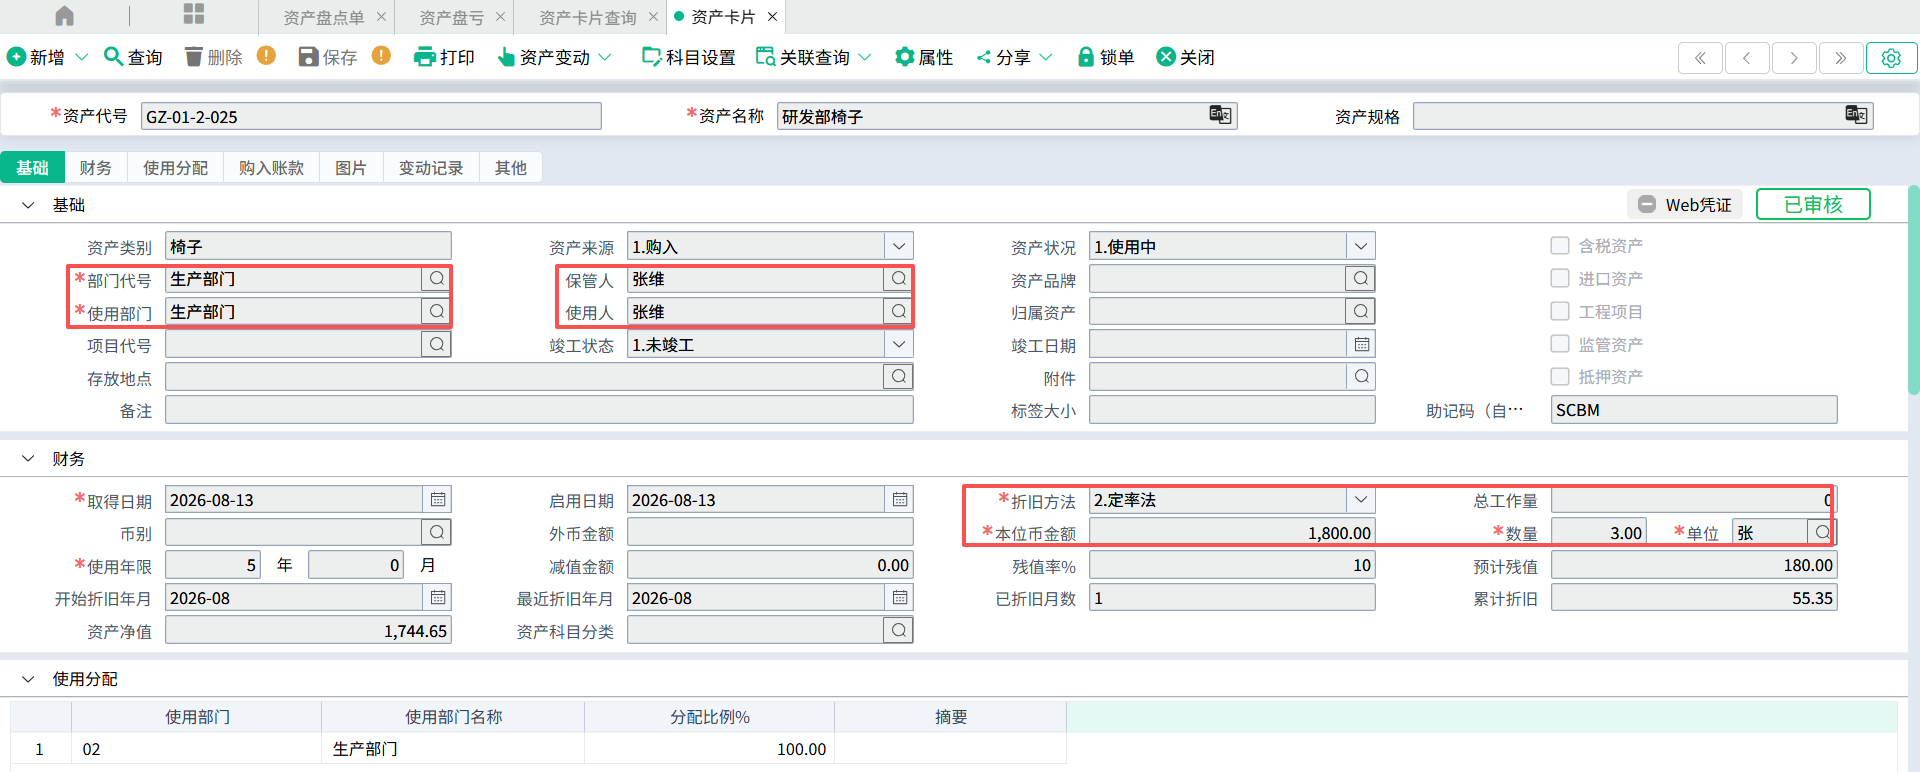This screenshot has width=1920, height=772.
Task: Open calendar picker for 开始折旧年月
Action: 438,597
